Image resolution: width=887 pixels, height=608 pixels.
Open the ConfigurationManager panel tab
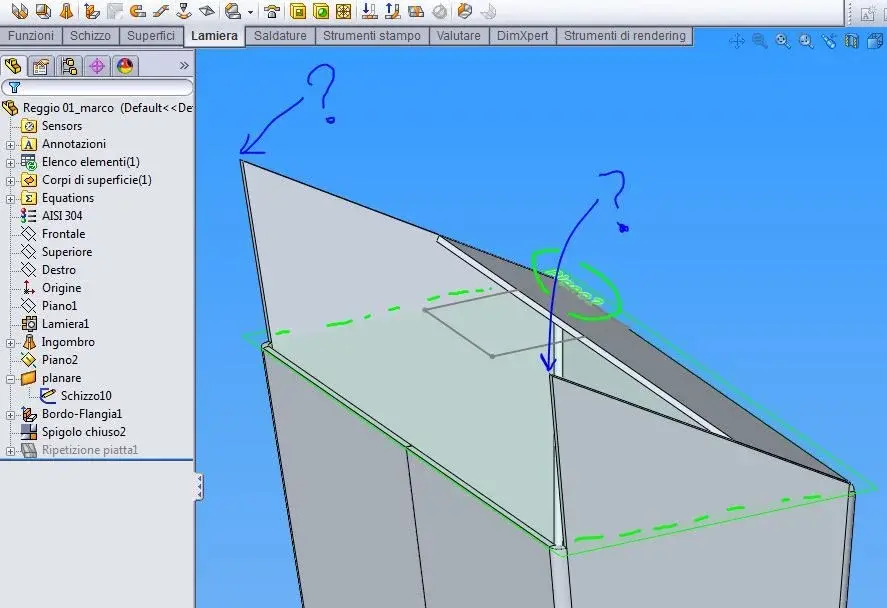pos(69,66)
